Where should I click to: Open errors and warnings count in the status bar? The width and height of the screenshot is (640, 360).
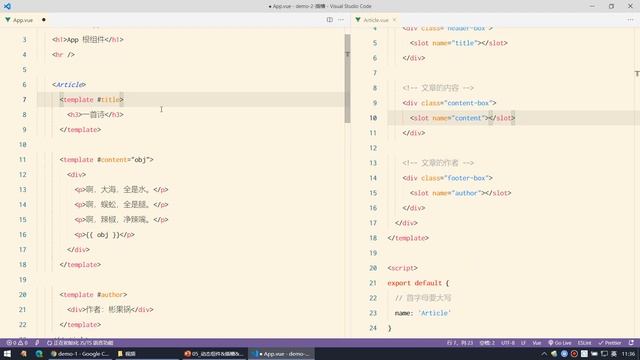17,343
